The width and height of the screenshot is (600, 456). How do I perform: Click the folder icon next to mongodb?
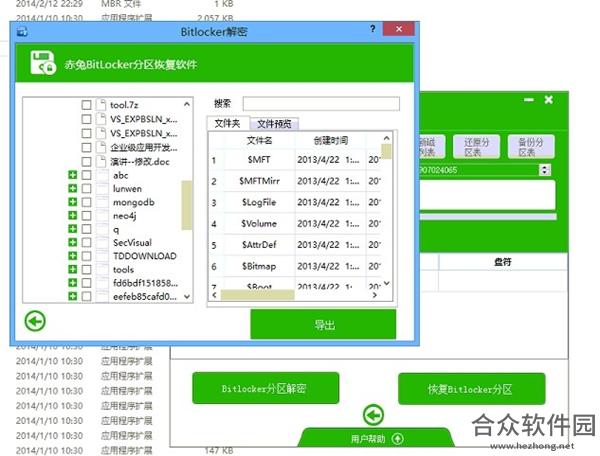click(x=102, y=202)
